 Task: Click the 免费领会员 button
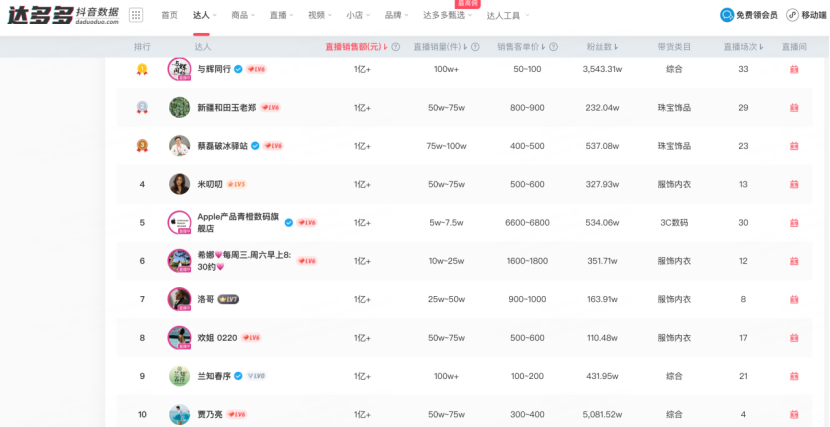point(749,15)
